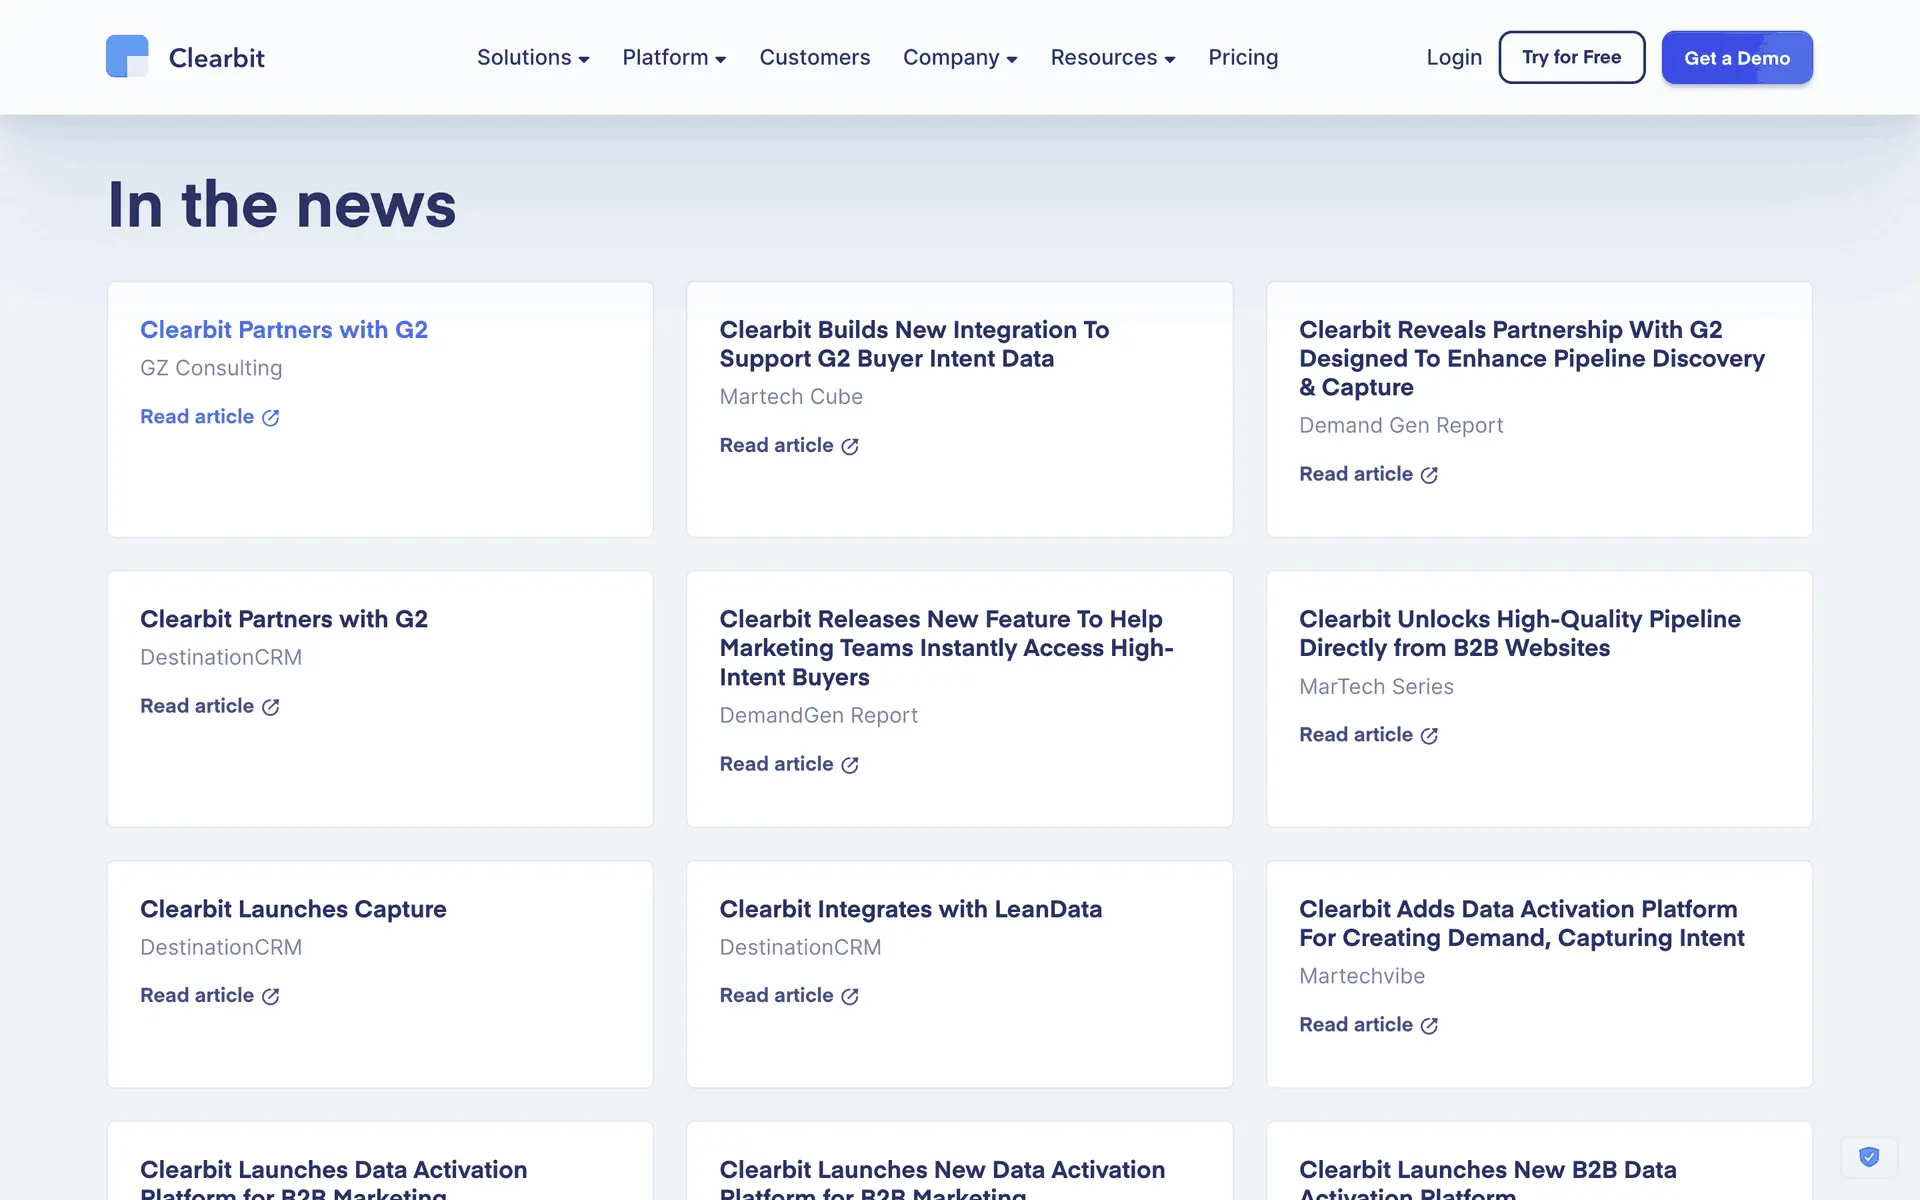Read article for Clearbit Integrates with LeanData

[776, 996]
